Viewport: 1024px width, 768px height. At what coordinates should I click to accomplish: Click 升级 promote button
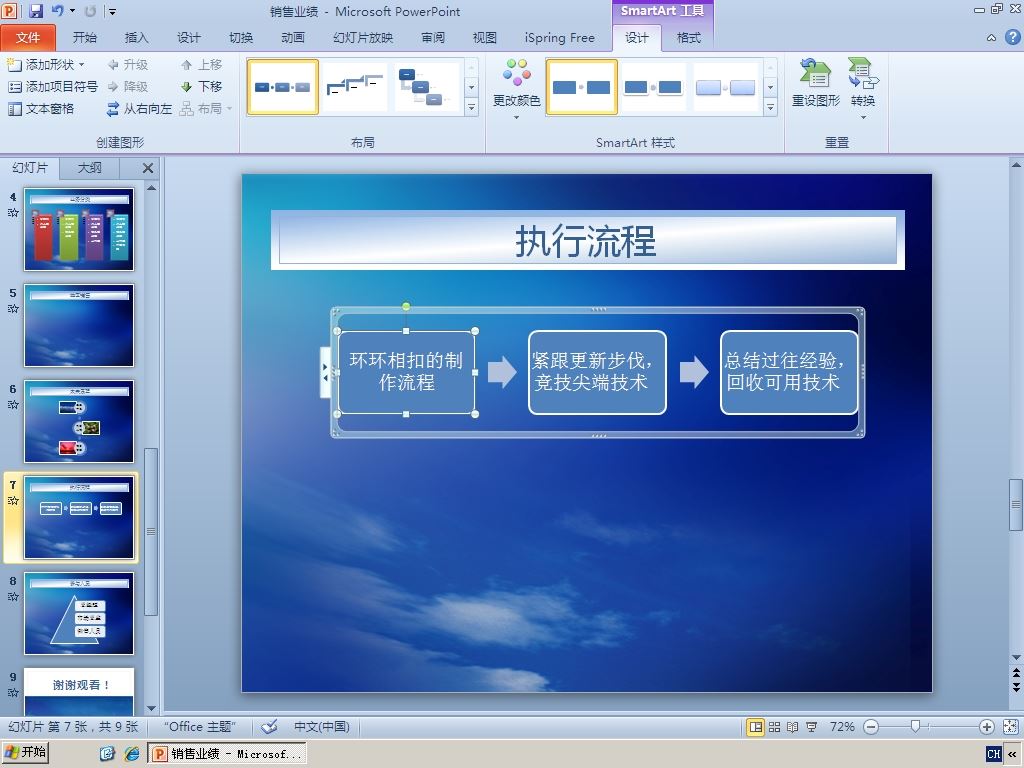(128, 65)
